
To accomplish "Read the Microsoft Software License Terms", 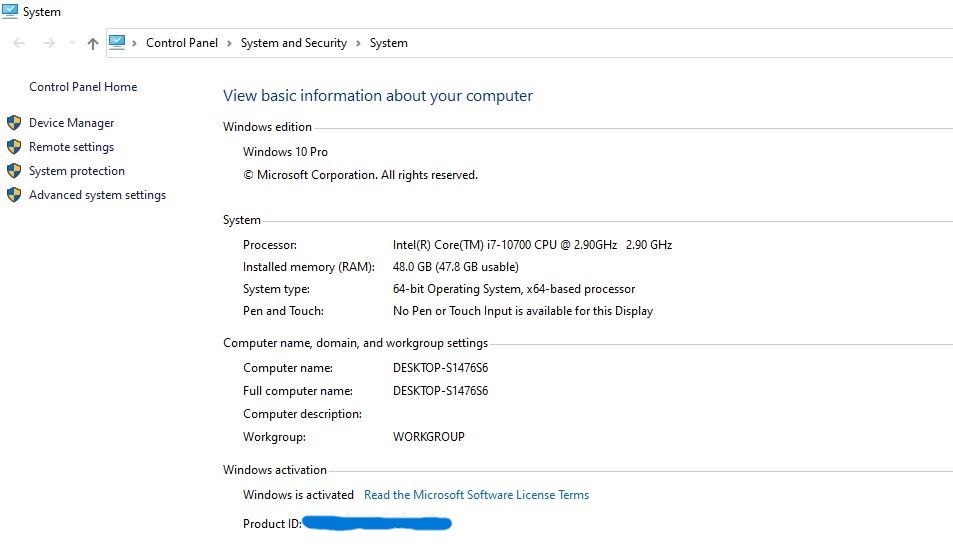I will point(476,495).
